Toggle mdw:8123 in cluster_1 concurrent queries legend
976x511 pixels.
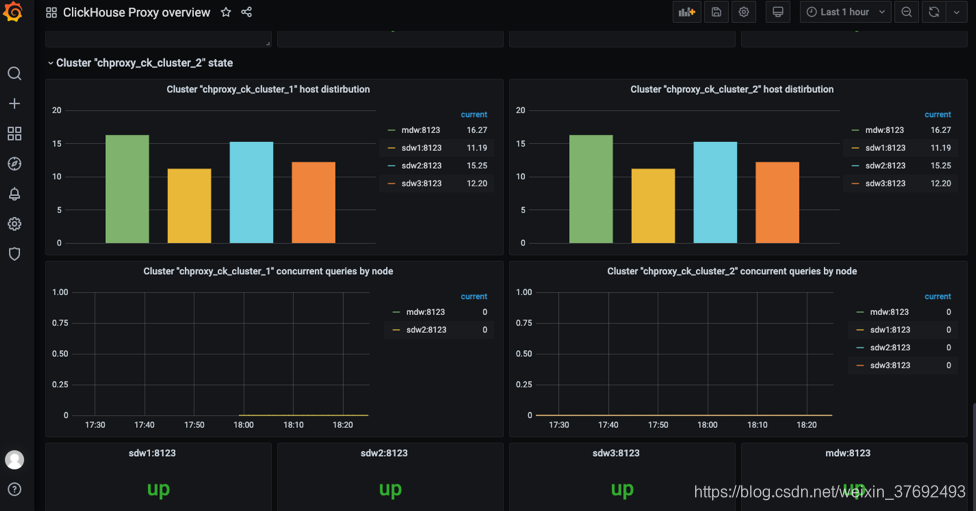[426, 312]
